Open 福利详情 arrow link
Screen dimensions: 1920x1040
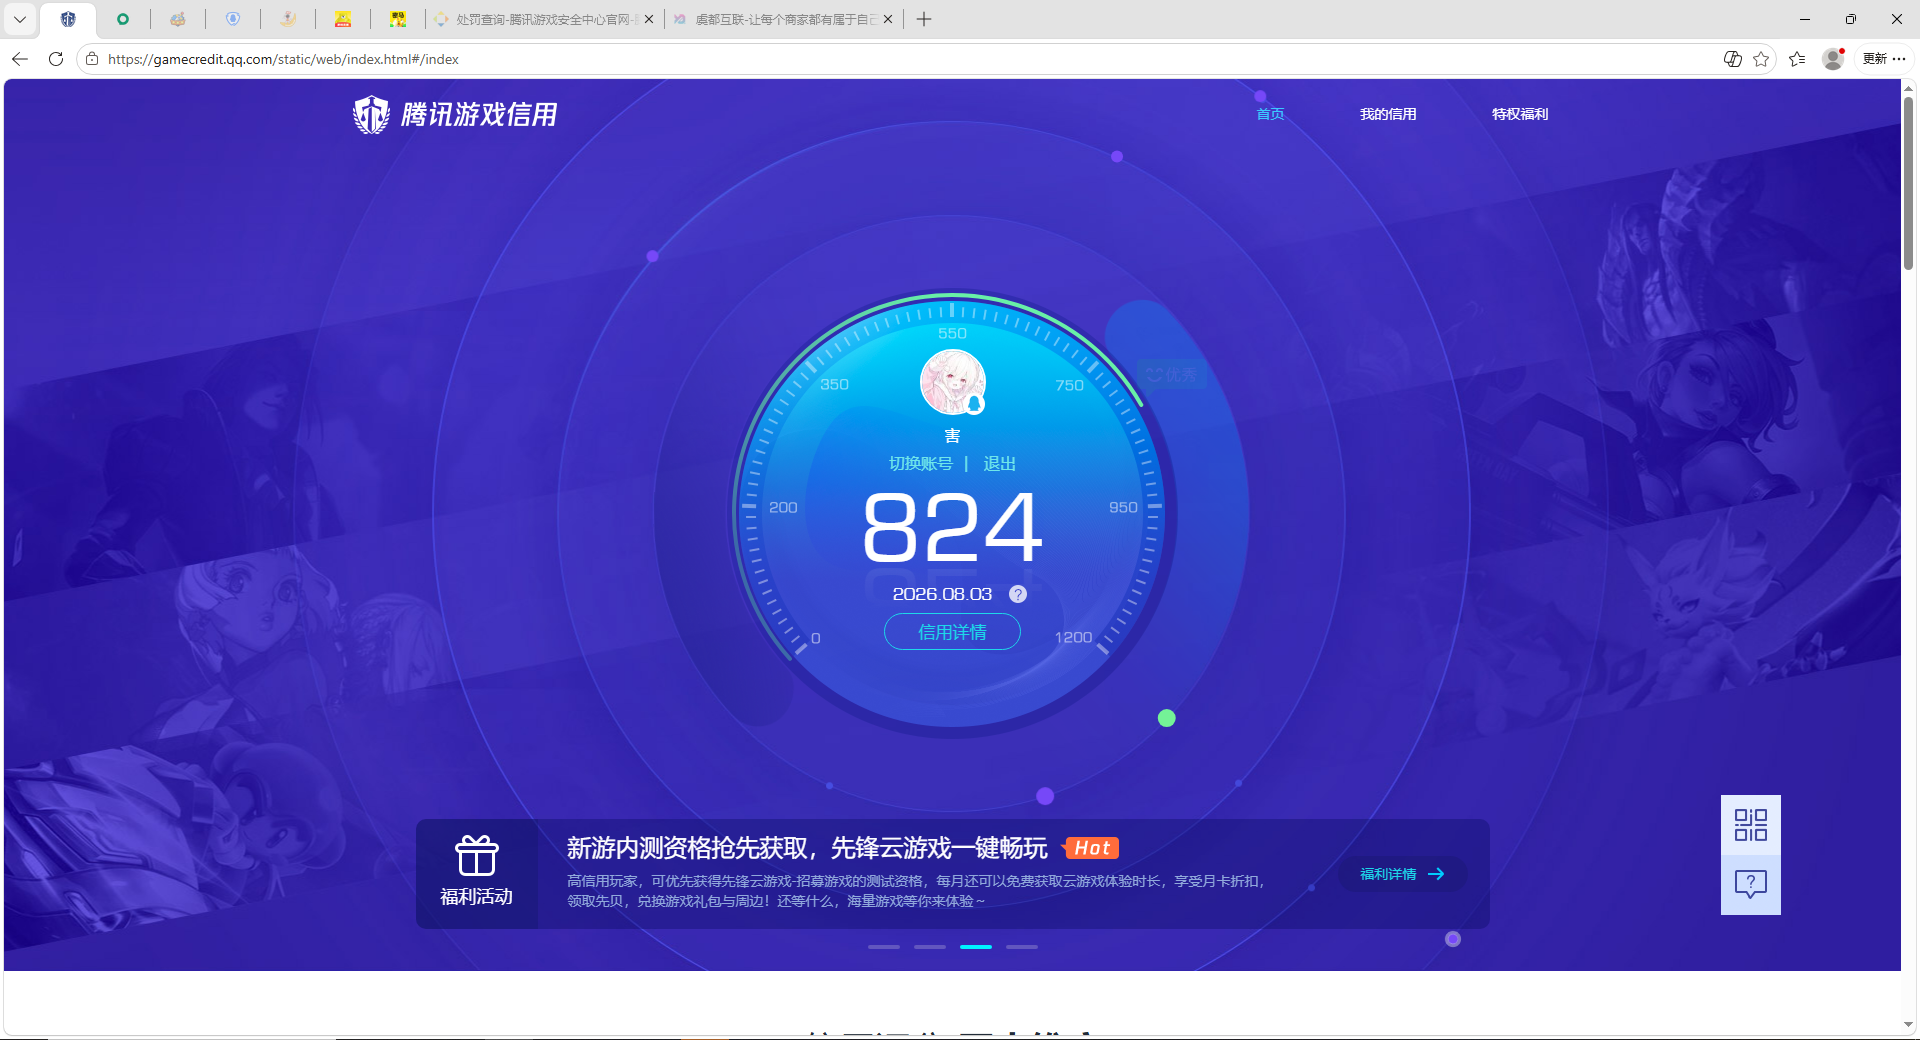click(1402, 874)
